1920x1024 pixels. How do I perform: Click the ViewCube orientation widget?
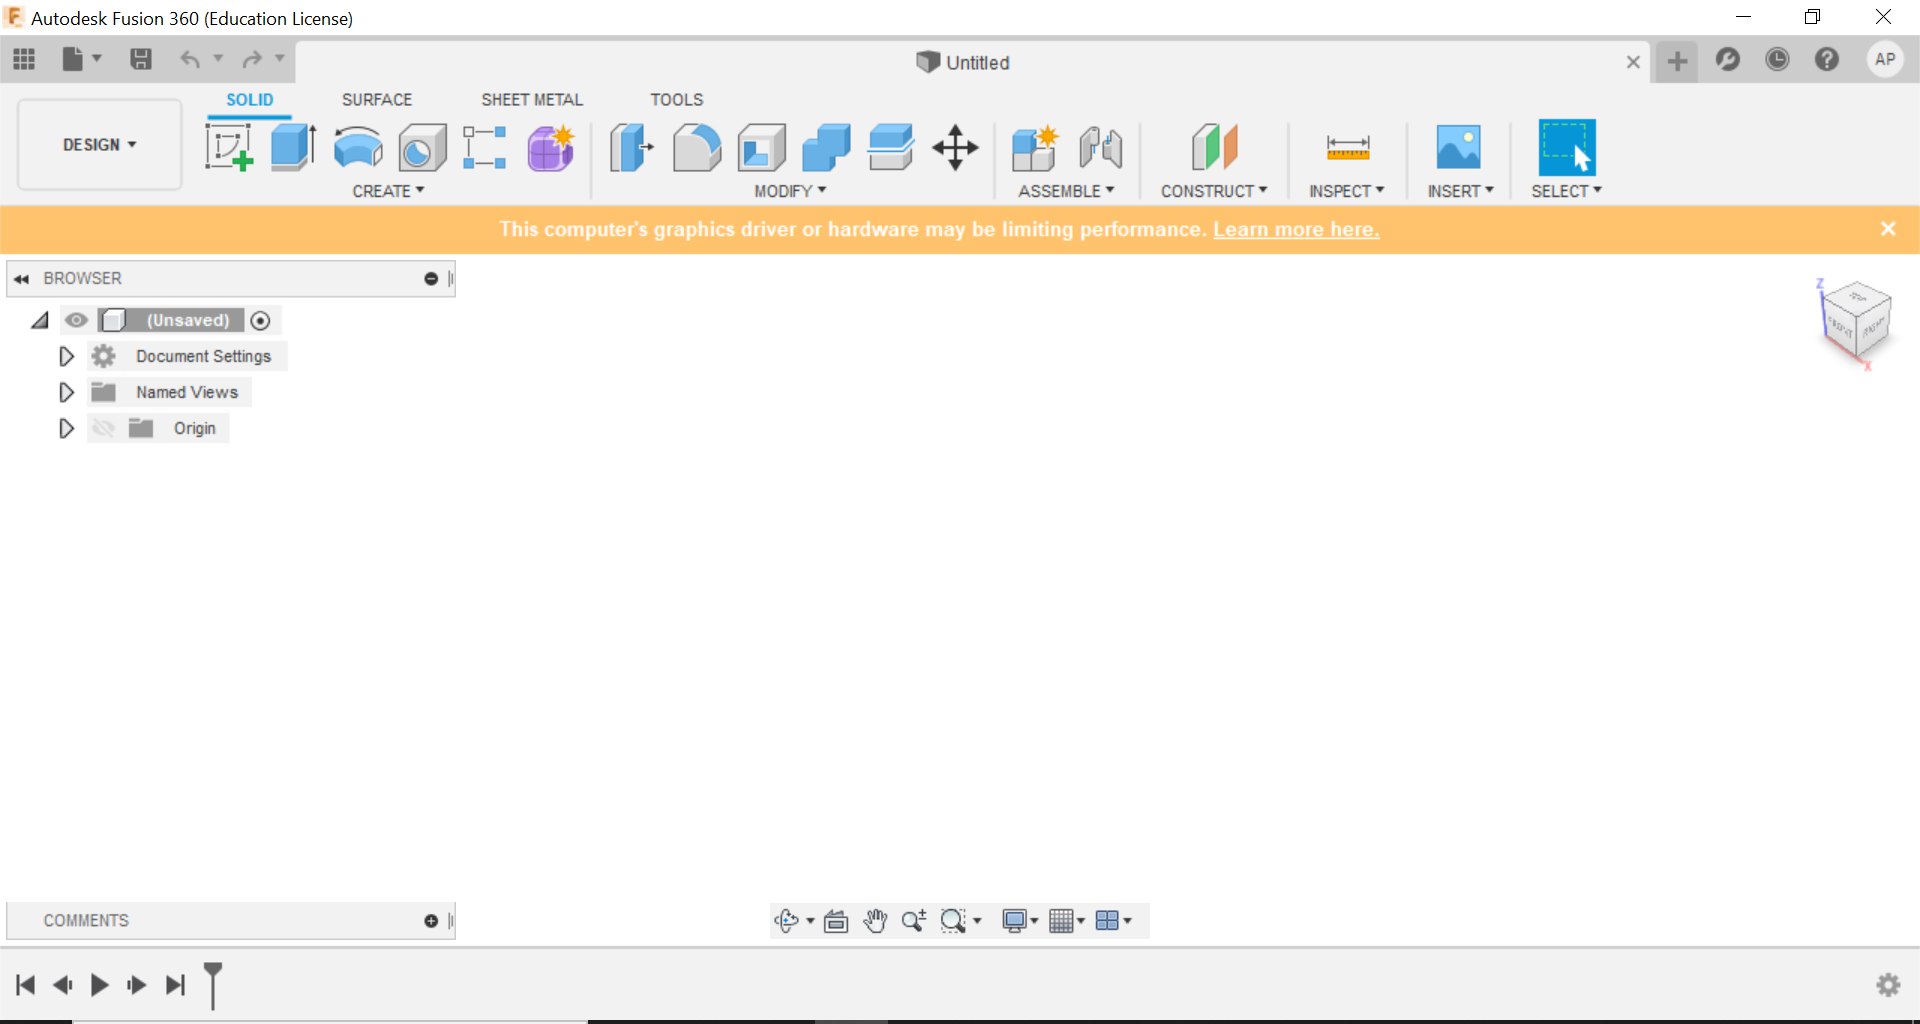point(1856,322)
